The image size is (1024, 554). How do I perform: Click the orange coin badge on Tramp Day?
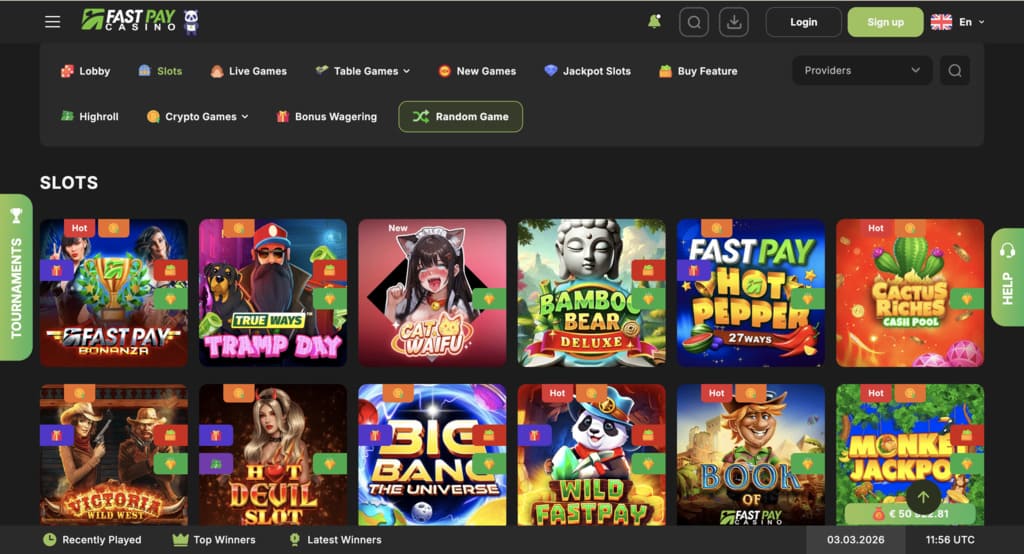(x=238, y=228)
